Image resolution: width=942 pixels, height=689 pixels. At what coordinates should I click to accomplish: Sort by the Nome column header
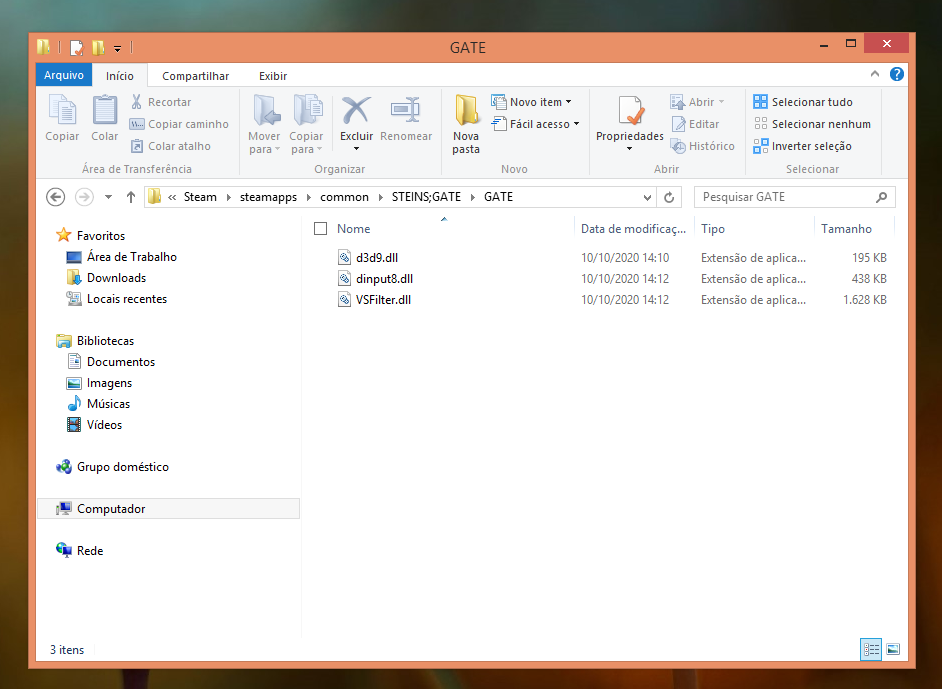353,228
